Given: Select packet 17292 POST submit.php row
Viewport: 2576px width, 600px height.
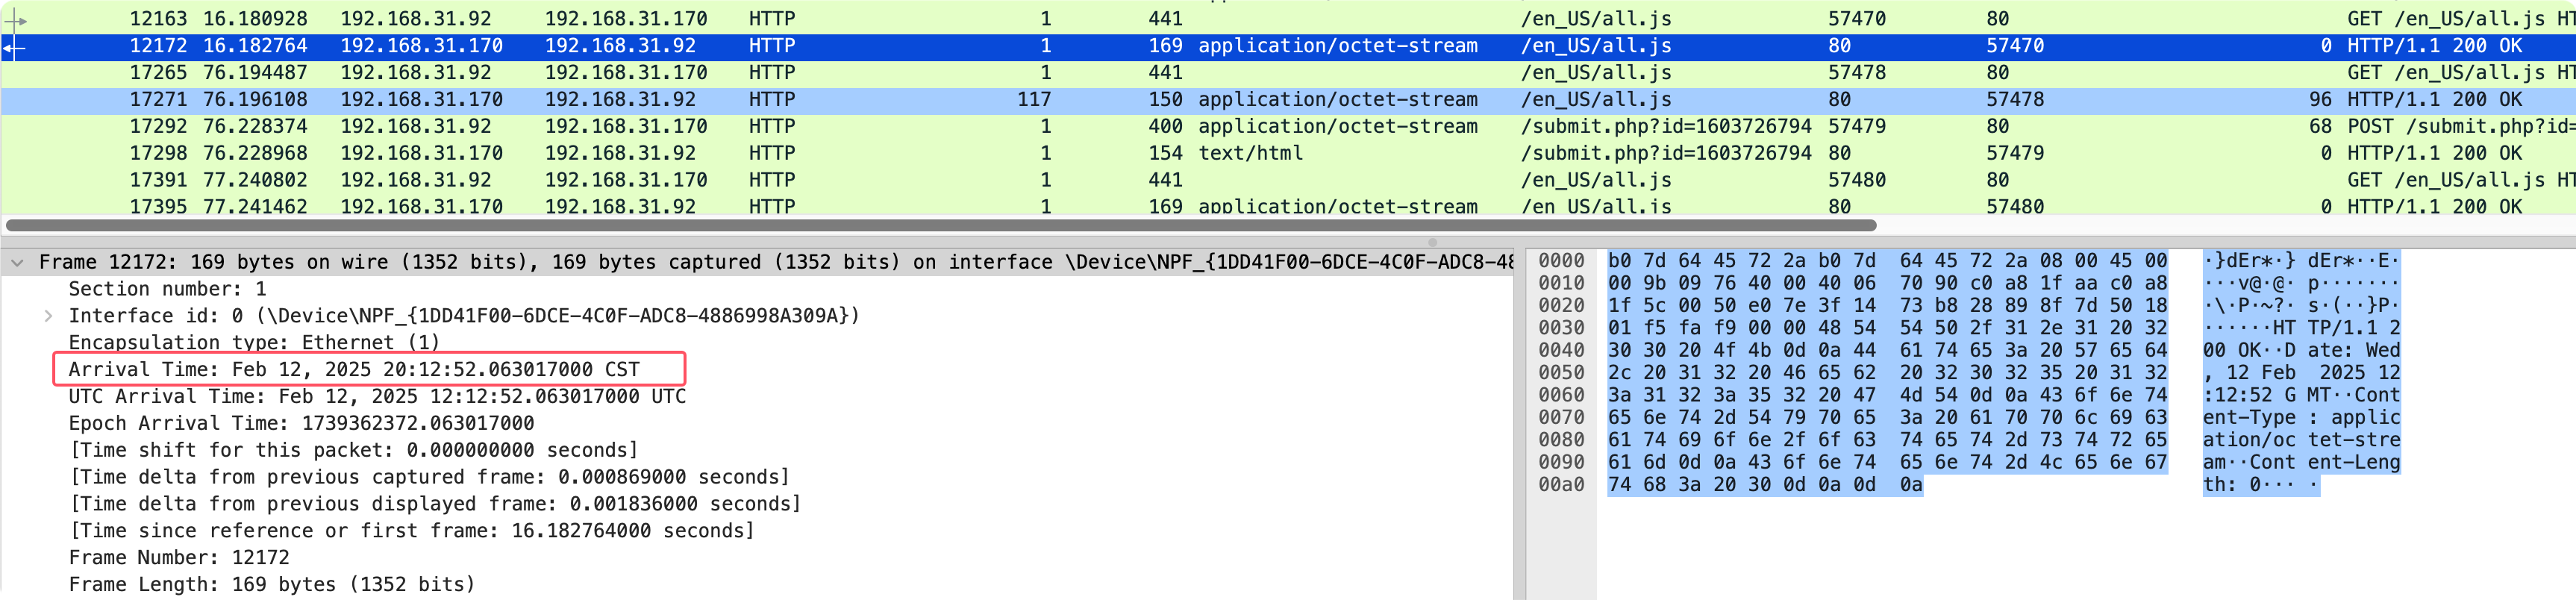Looking at the screenshot, I should pos(1288,127).
